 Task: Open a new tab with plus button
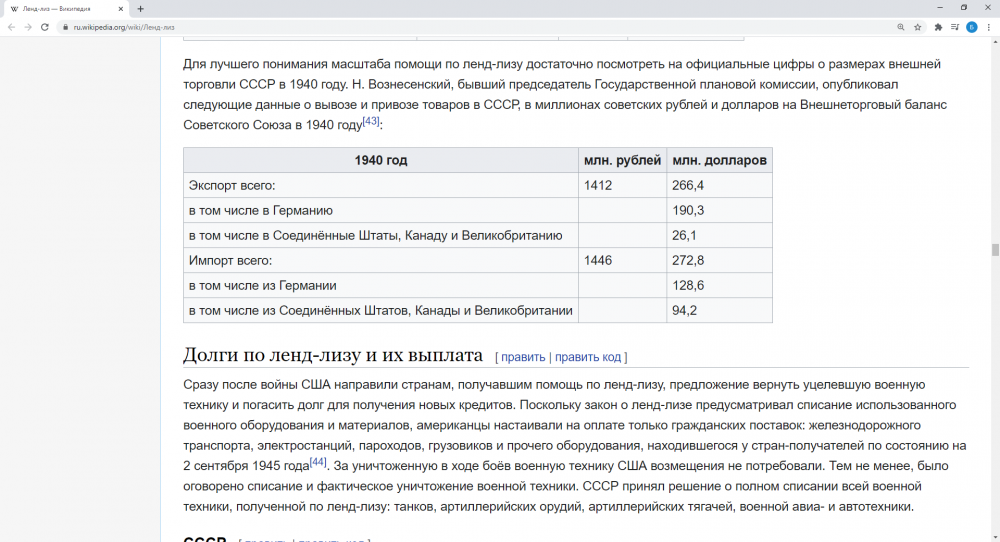coord(140,8)
